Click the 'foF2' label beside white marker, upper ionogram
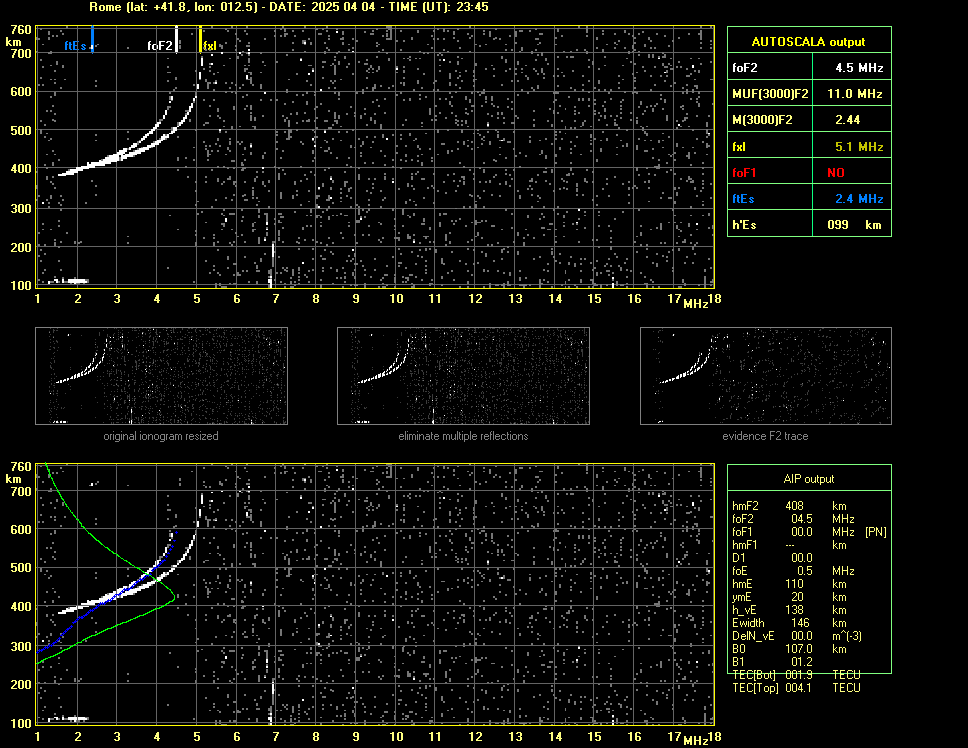Screen dimensions: 968x748 point(159,46)
